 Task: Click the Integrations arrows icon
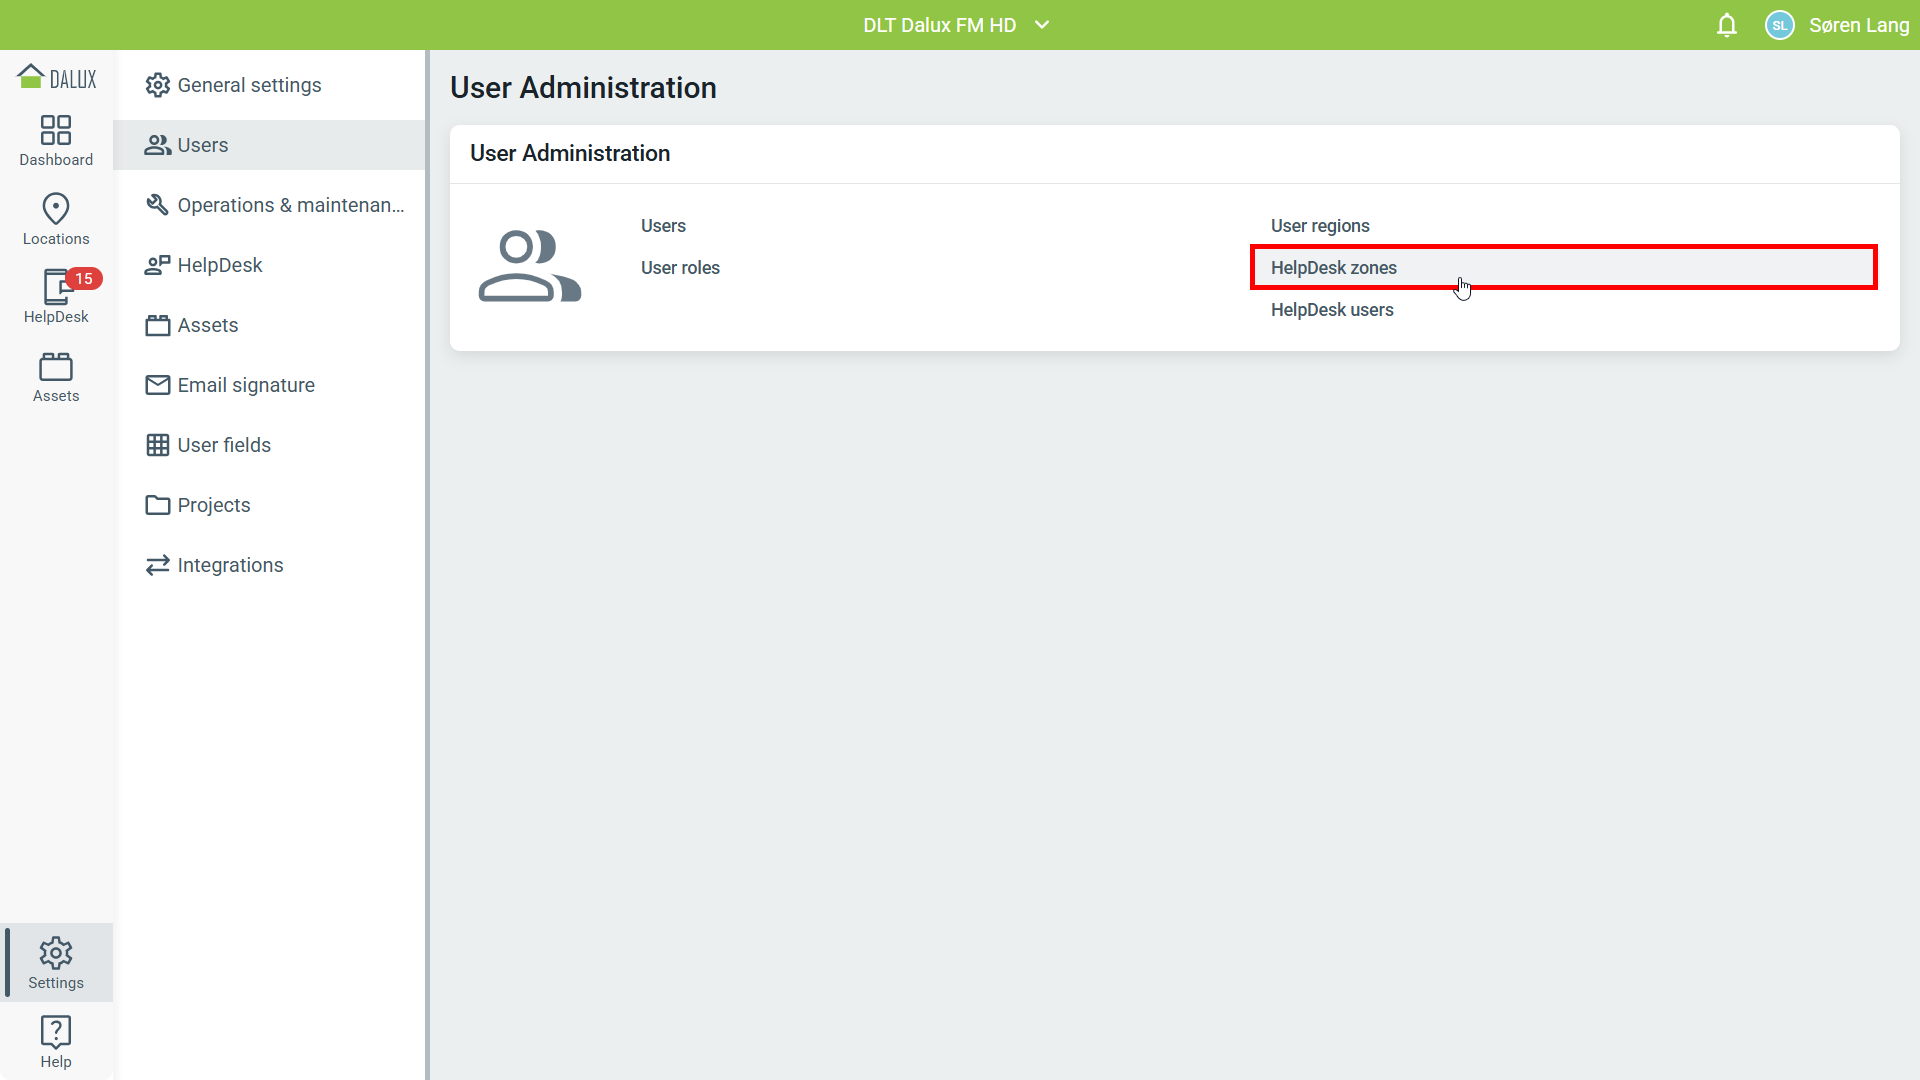click(x=158, y=565)
